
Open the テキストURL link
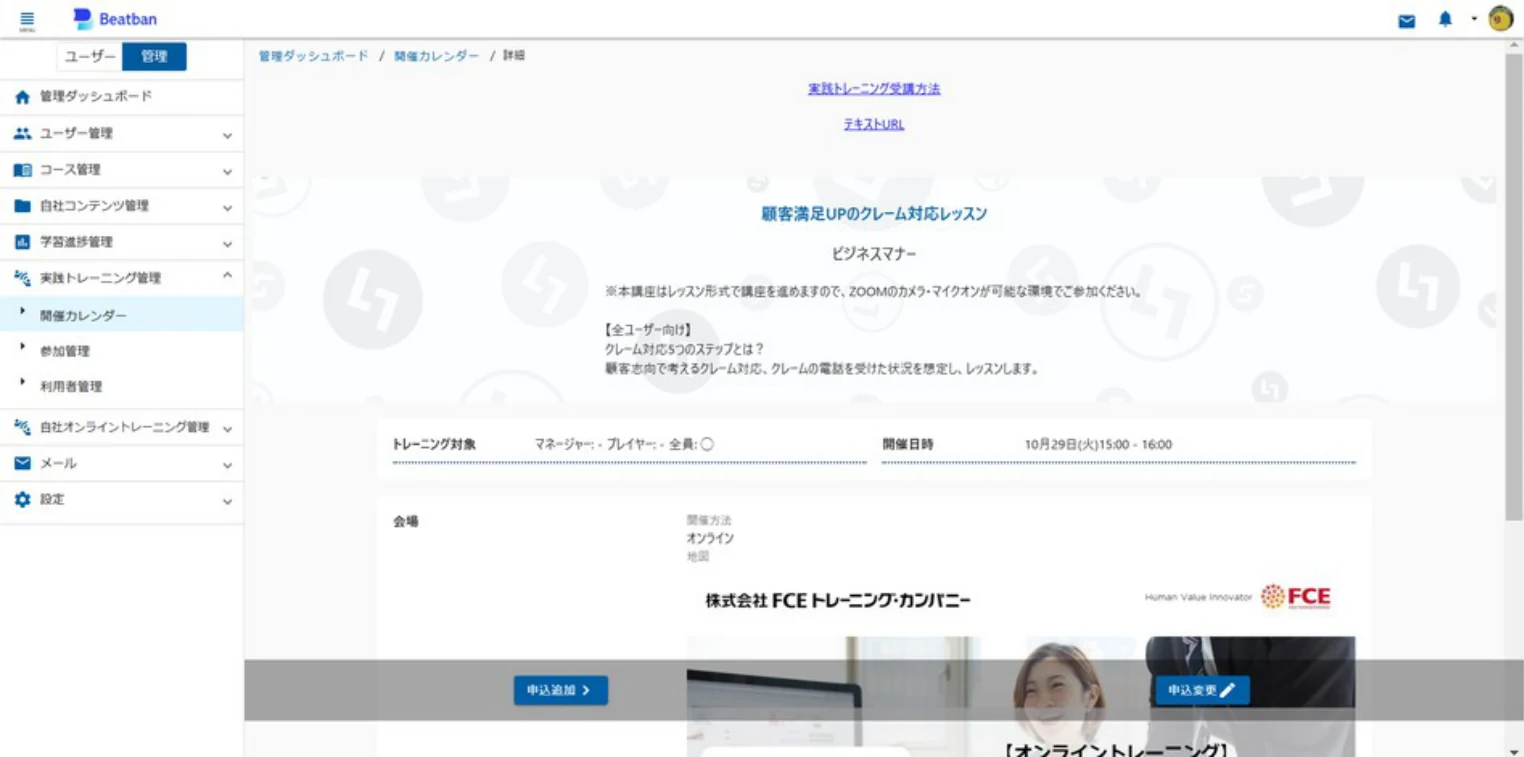pyautogui.click(x=874, y=124)
